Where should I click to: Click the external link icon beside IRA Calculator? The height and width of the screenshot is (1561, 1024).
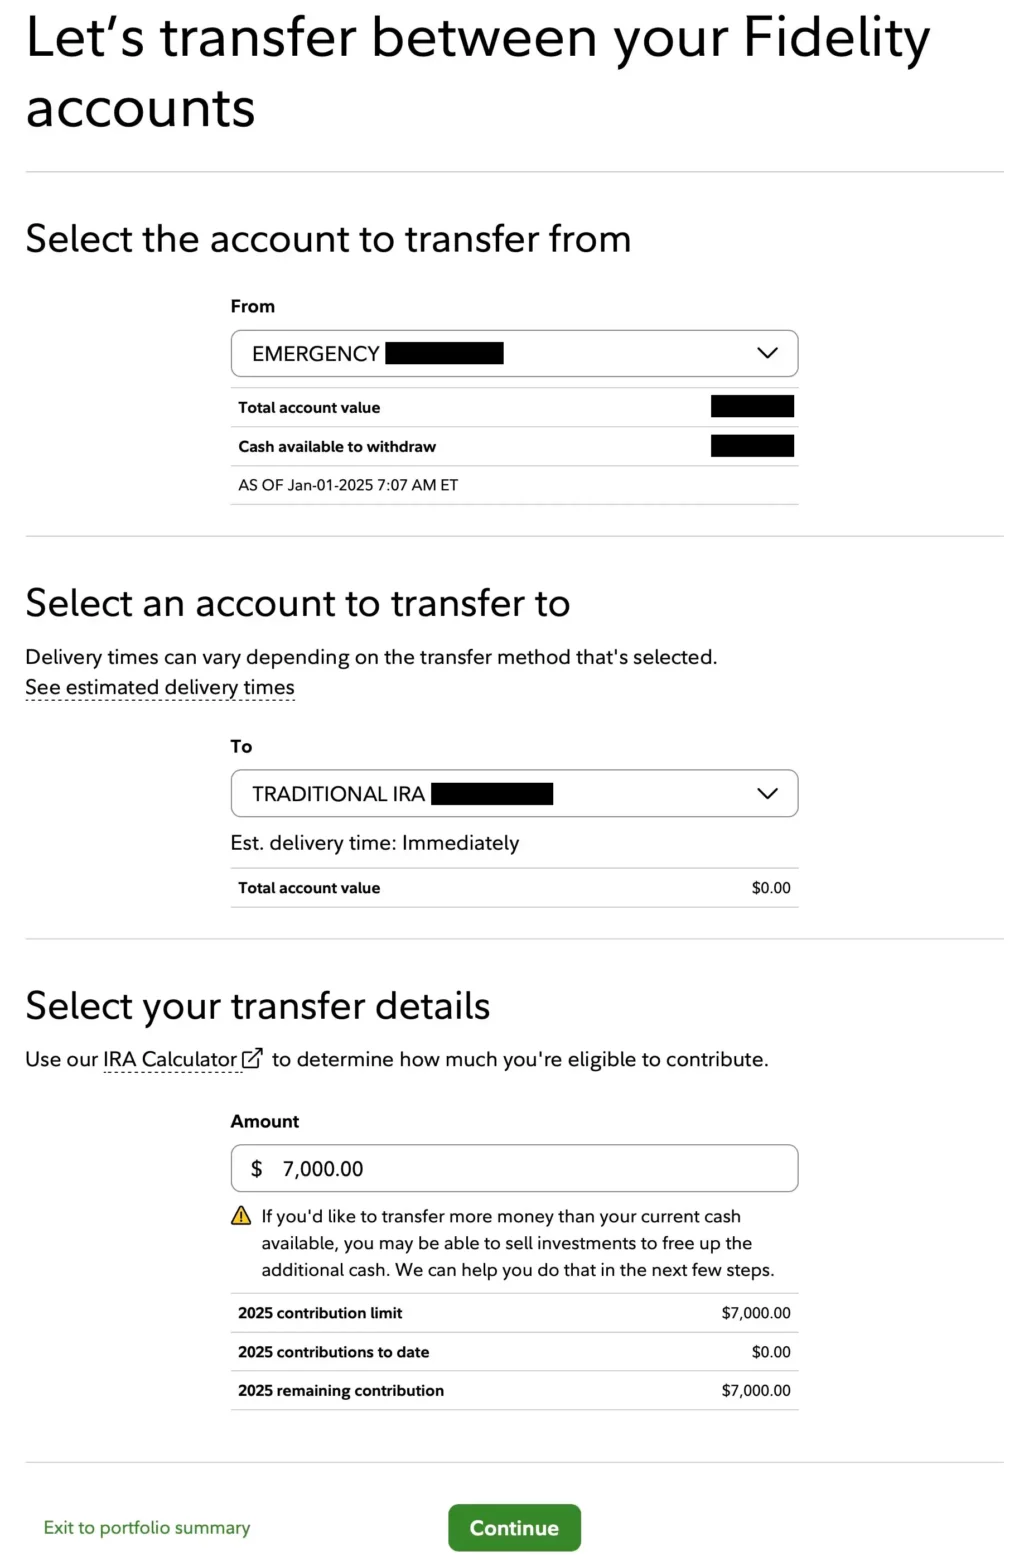(252, 1057)
